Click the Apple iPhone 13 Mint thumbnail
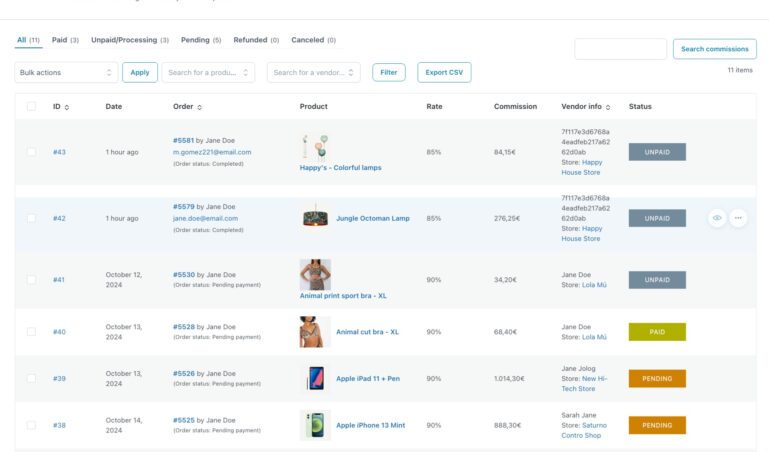The image size is (769, 452). coord(315,425)
